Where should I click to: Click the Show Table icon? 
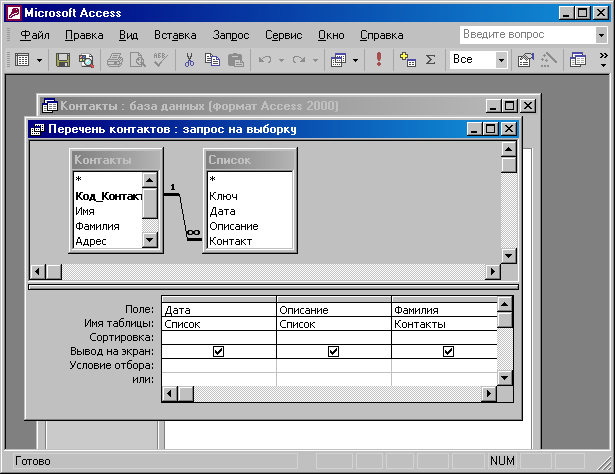(408, 60)
